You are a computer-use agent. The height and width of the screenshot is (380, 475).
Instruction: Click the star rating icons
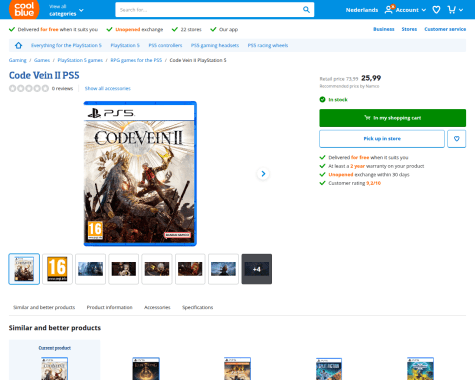tap(29, 88)
